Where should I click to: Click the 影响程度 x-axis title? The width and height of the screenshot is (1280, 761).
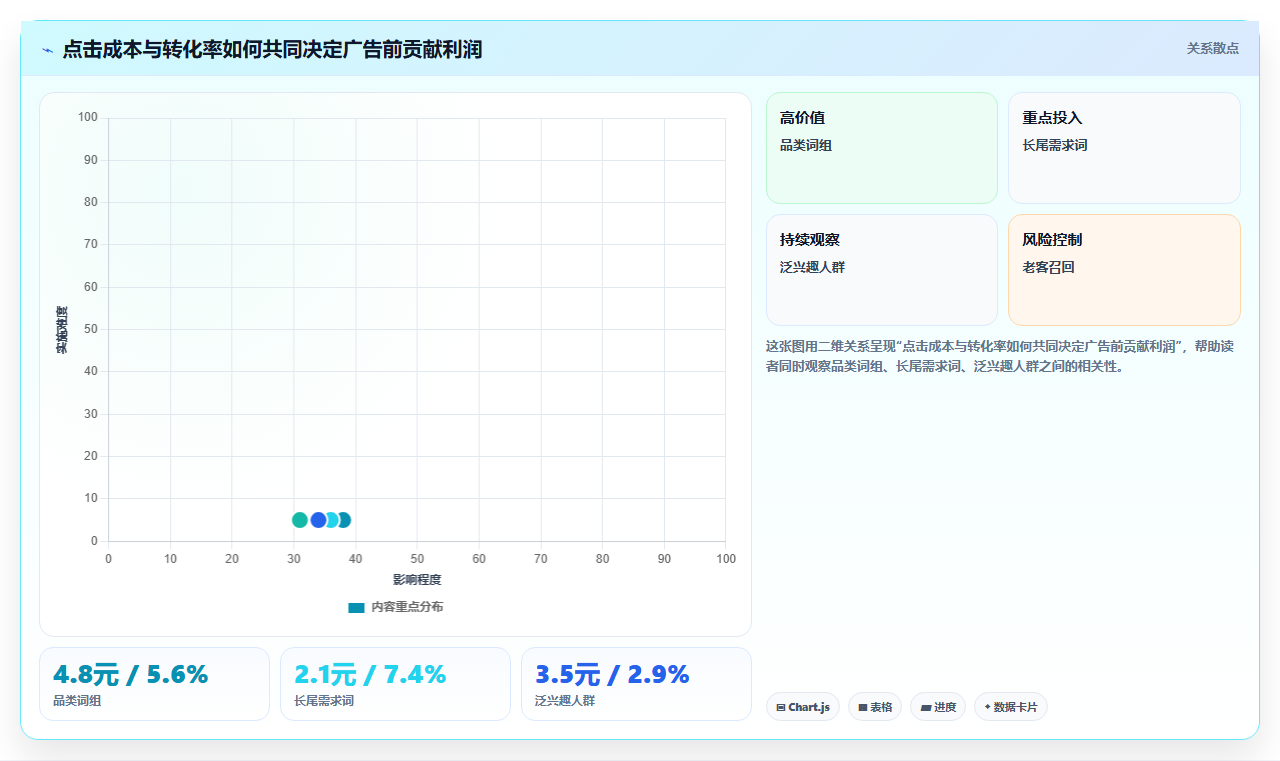(417, 579)
